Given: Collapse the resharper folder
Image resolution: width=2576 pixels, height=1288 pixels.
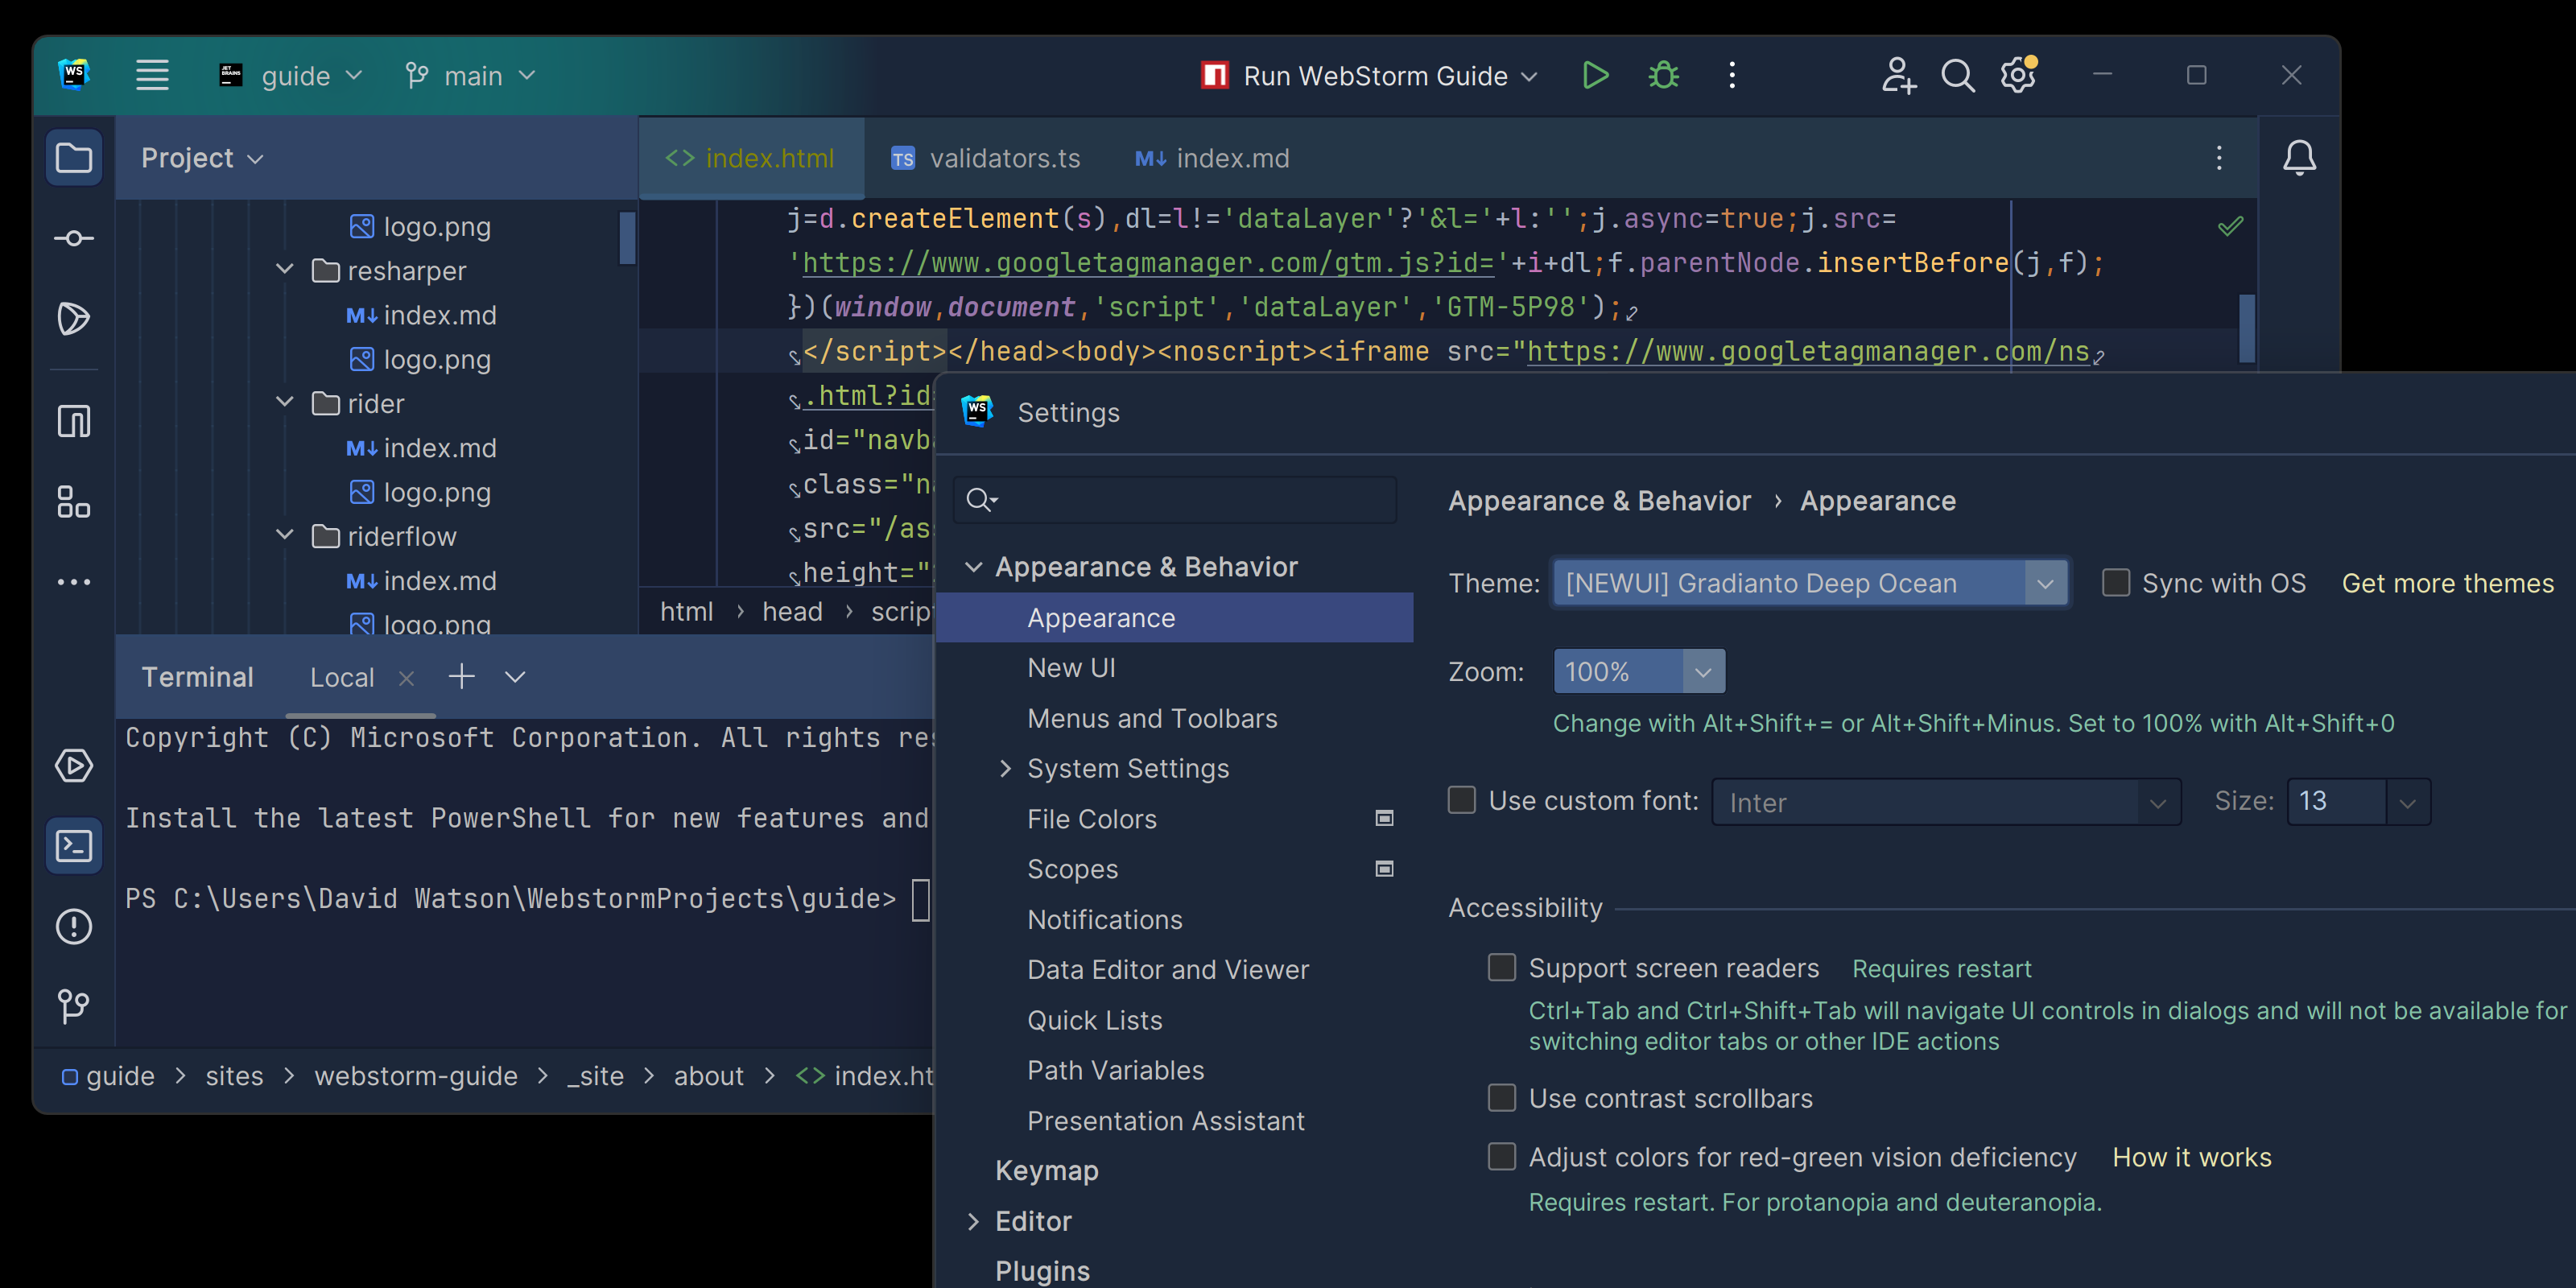Looking at the screenshot, I should pos(285,270).
